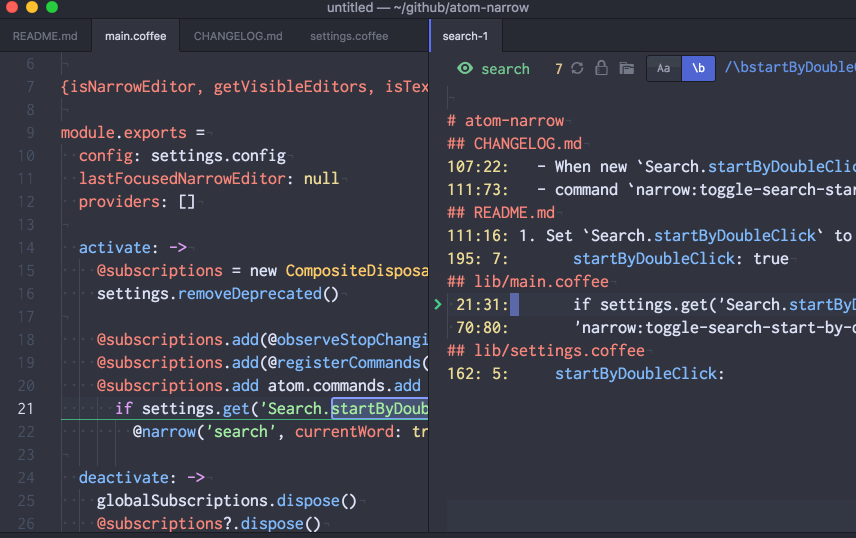Click line number 14 in gutter
The height and width of the screenshot is (538, 856).
pos(25,247)
